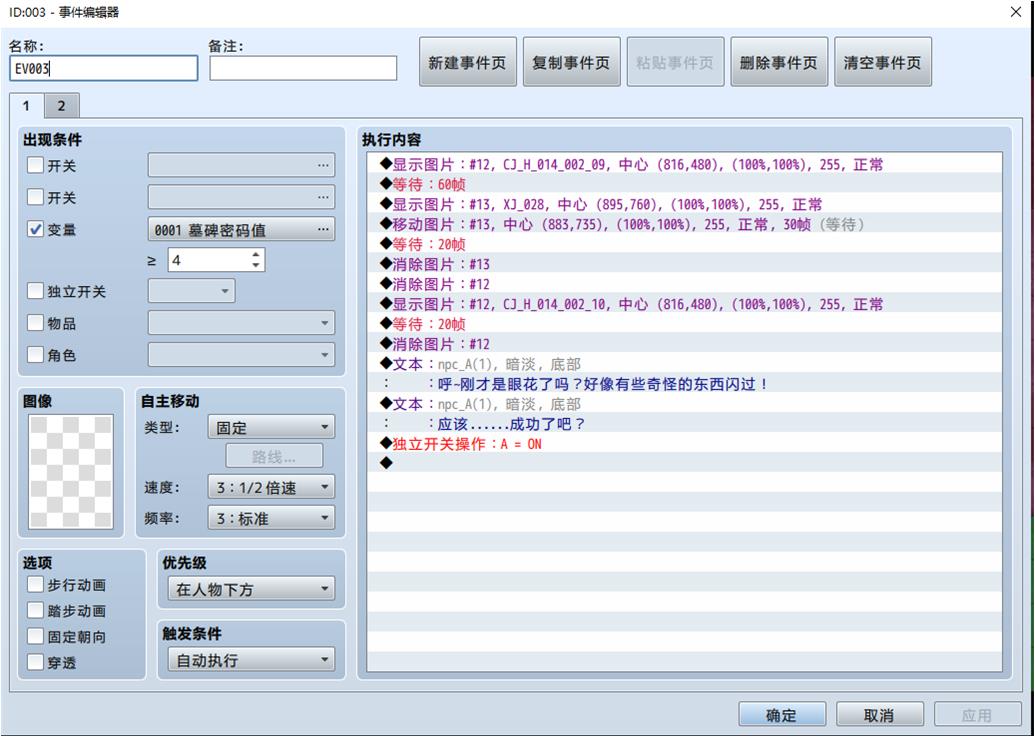This screenshot has width=1035, height=737.
Task: Open the 0001 墓碑密码值 variable selector
Action: coord(241,229)
